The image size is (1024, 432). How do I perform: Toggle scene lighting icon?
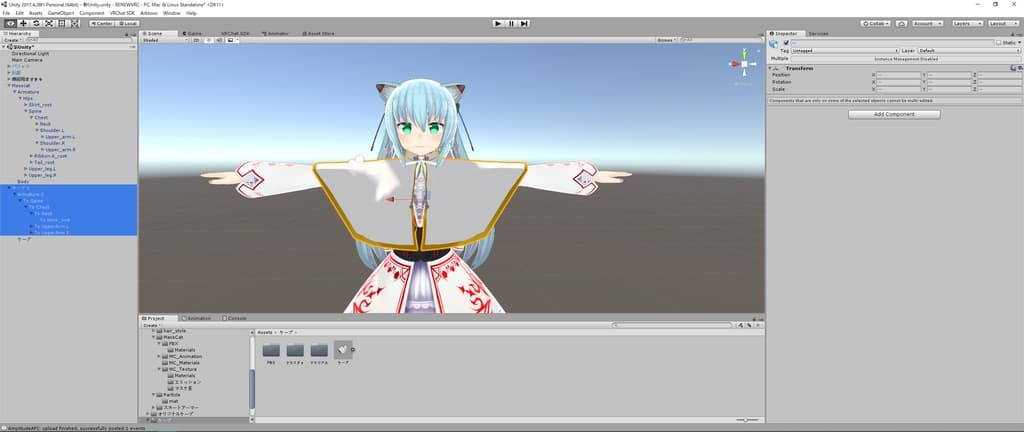(209, 40)
